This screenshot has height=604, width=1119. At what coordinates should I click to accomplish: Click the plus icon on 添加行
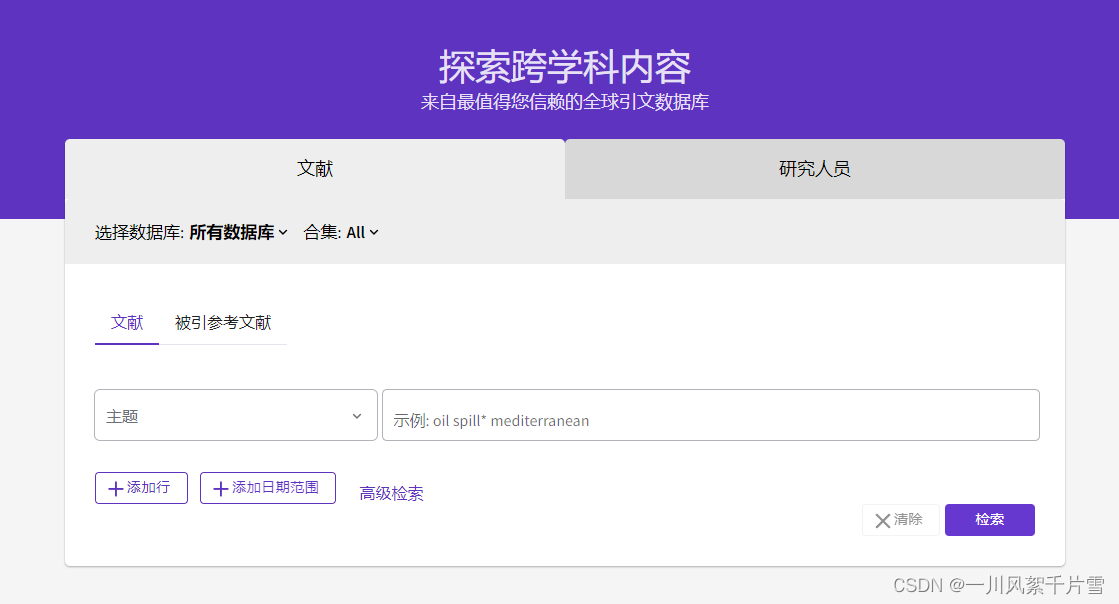pyautogui.click(x=115, y=488)
